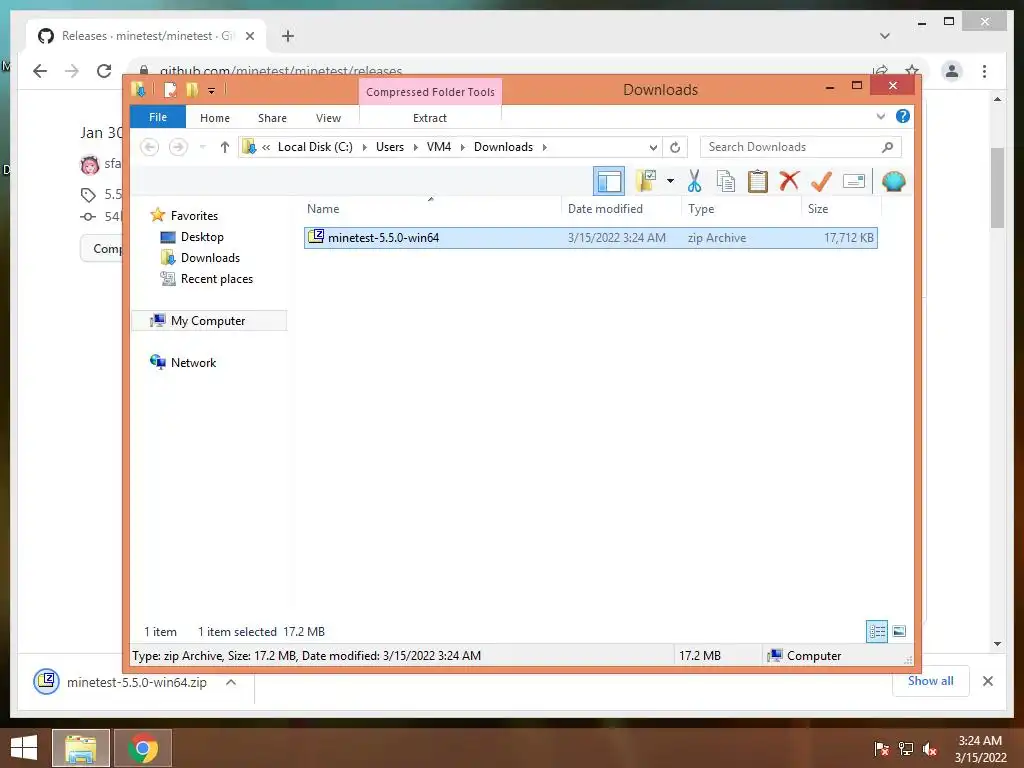Switch to large icons view at bottom right
This screenshot has width=1024, height=768.
pyautogui.click(x=899, y=631)
